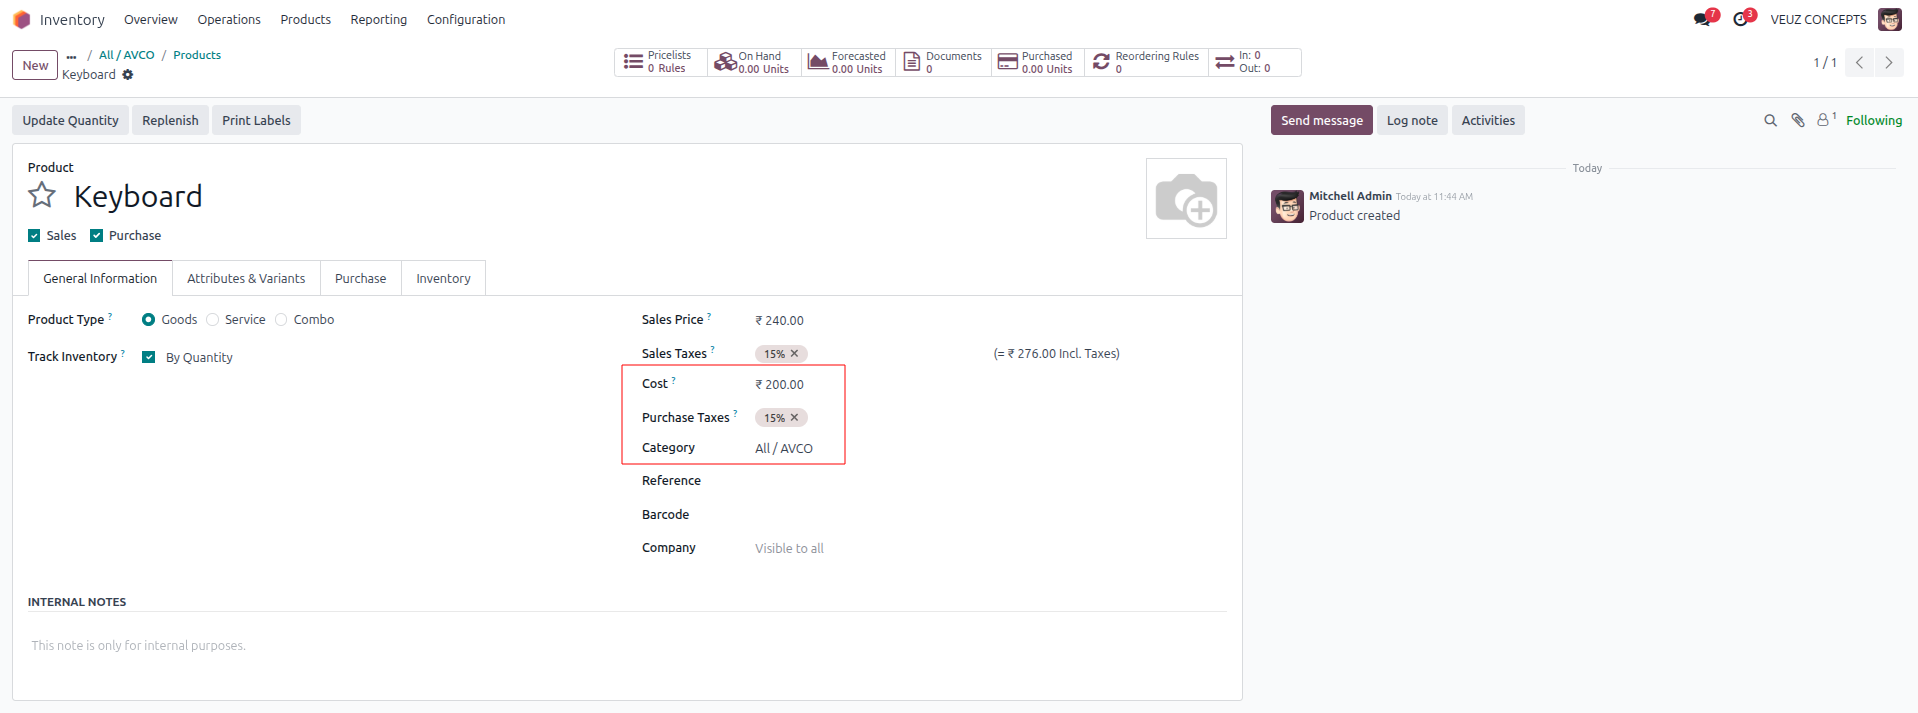Image resolution: width=1918 pixels, height=713 pixels.
Task: Click the attachments paperclip icon in chatter
Action: (1797, 120)
